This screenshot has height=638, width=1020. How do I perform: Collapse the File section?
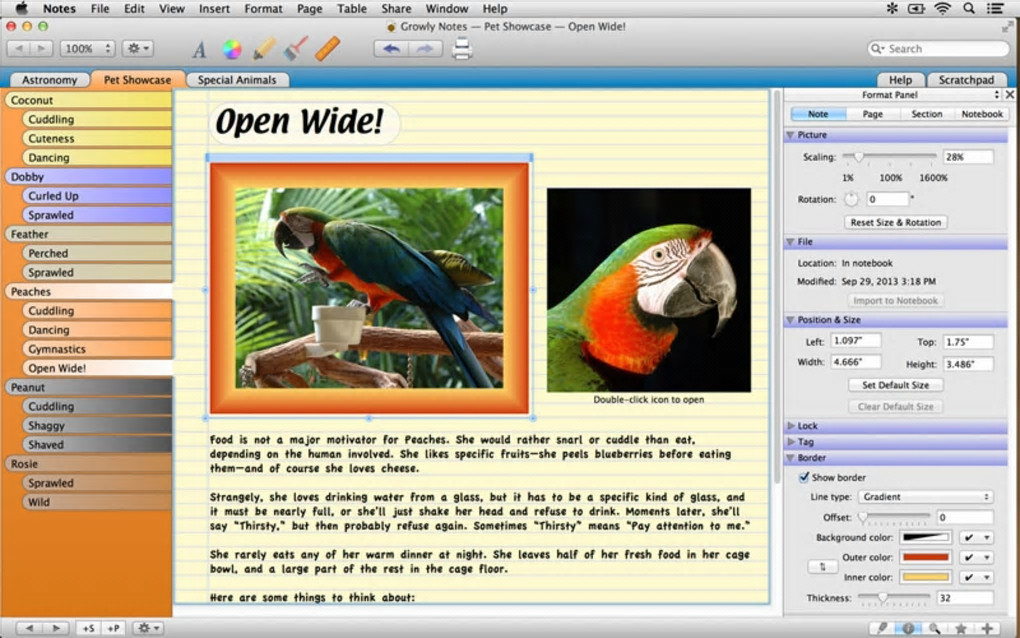(790, 241)
